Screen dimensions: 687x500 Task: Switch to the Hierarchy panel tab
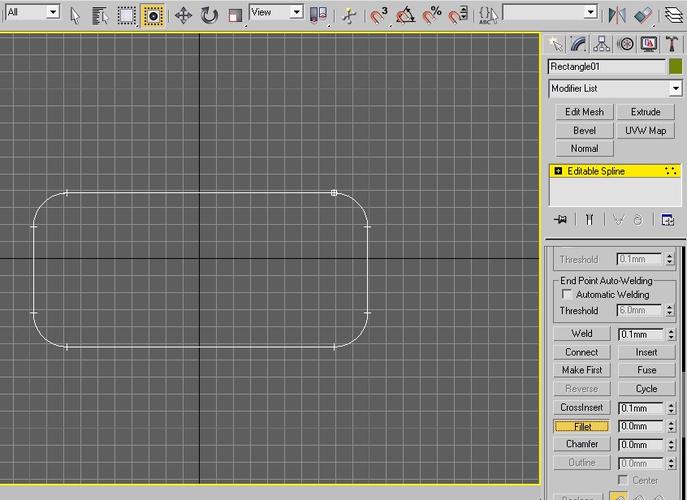point(602,44)
